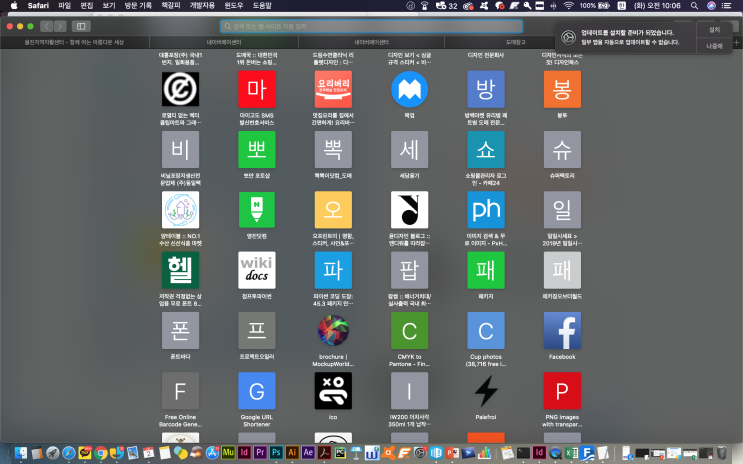Click the Wi-Fi status icon
This screenshot has height=464, width=743.
(569, 6)
